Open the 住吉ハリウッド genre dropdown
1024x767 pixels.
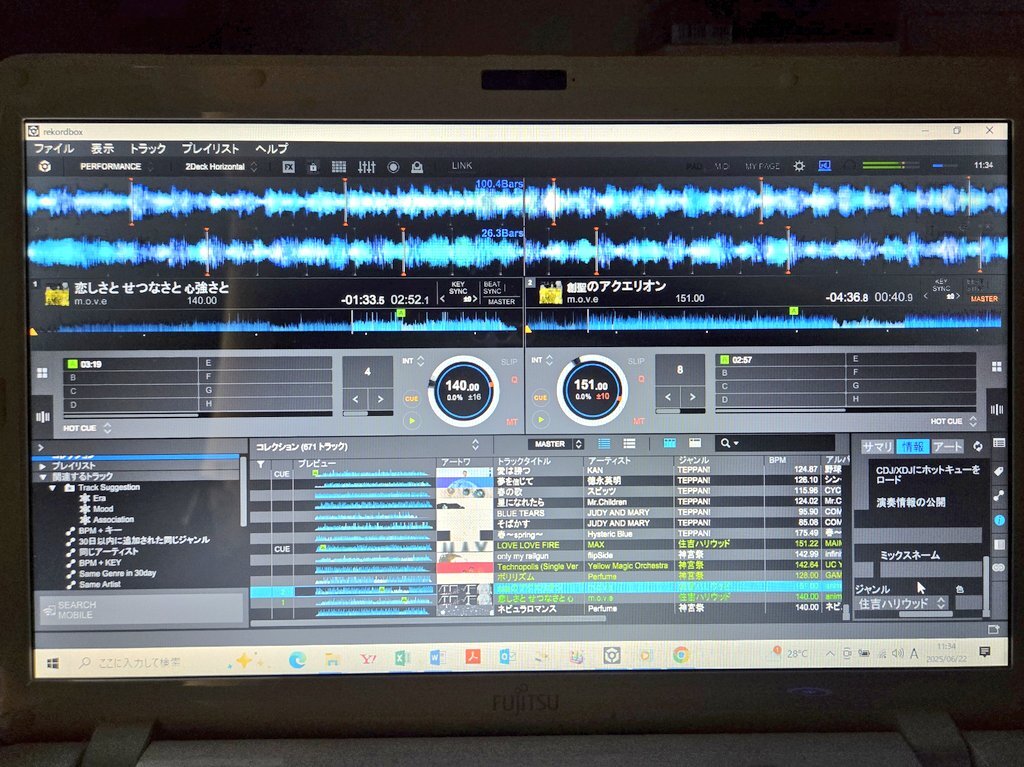903,604
